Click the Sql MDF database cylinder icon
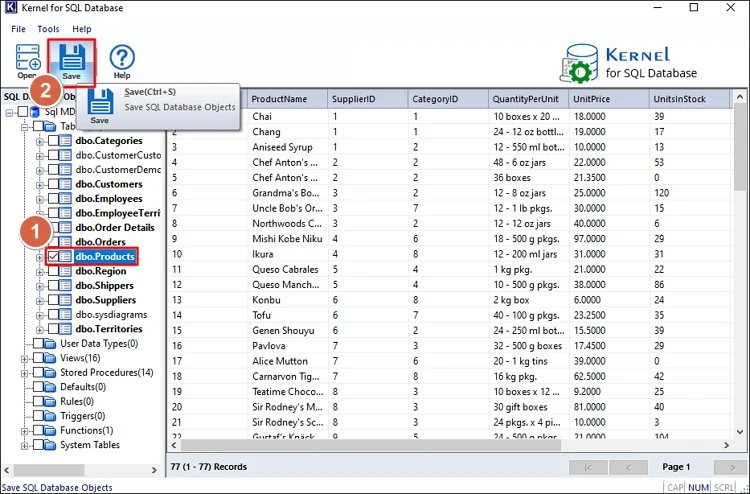The height and width of the screenshot is (494, 750). tap(35, 112)
